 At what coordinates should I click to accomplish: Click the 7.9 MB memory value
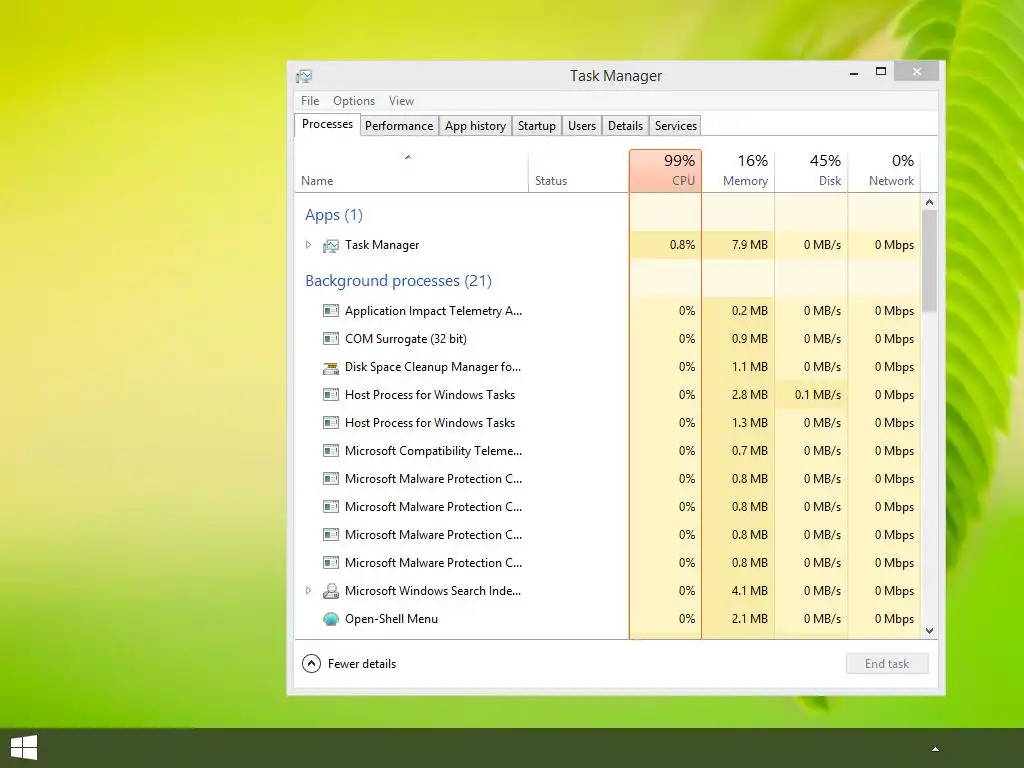[x=750, y=245]
